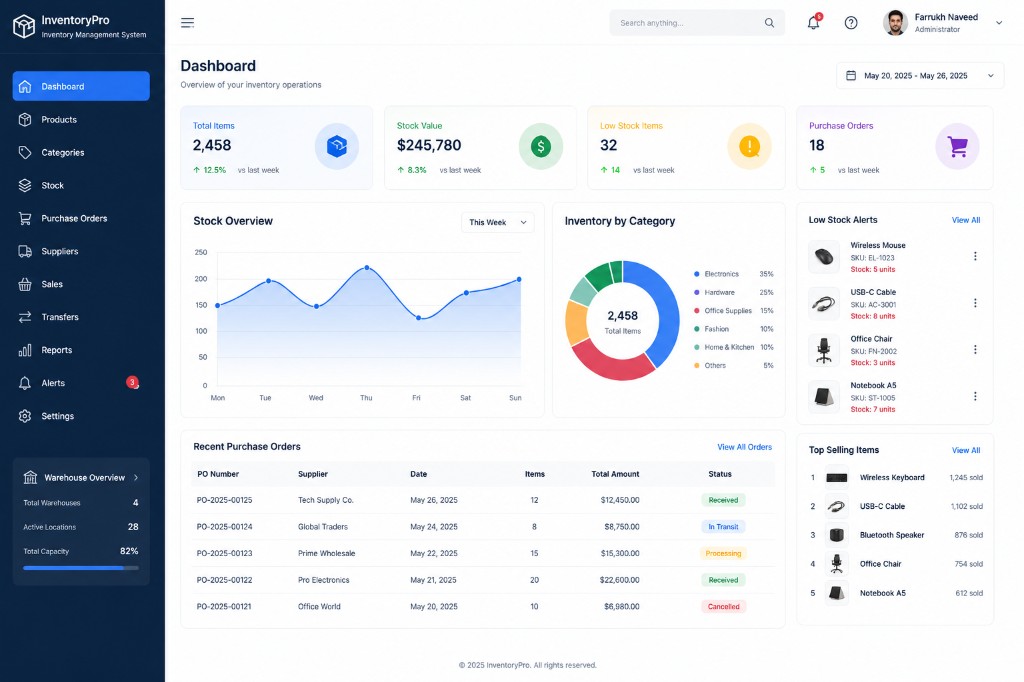Click the Transfers arrows icon in sidebar
Screen dimensions: 1024x682
tap(25, 317)
